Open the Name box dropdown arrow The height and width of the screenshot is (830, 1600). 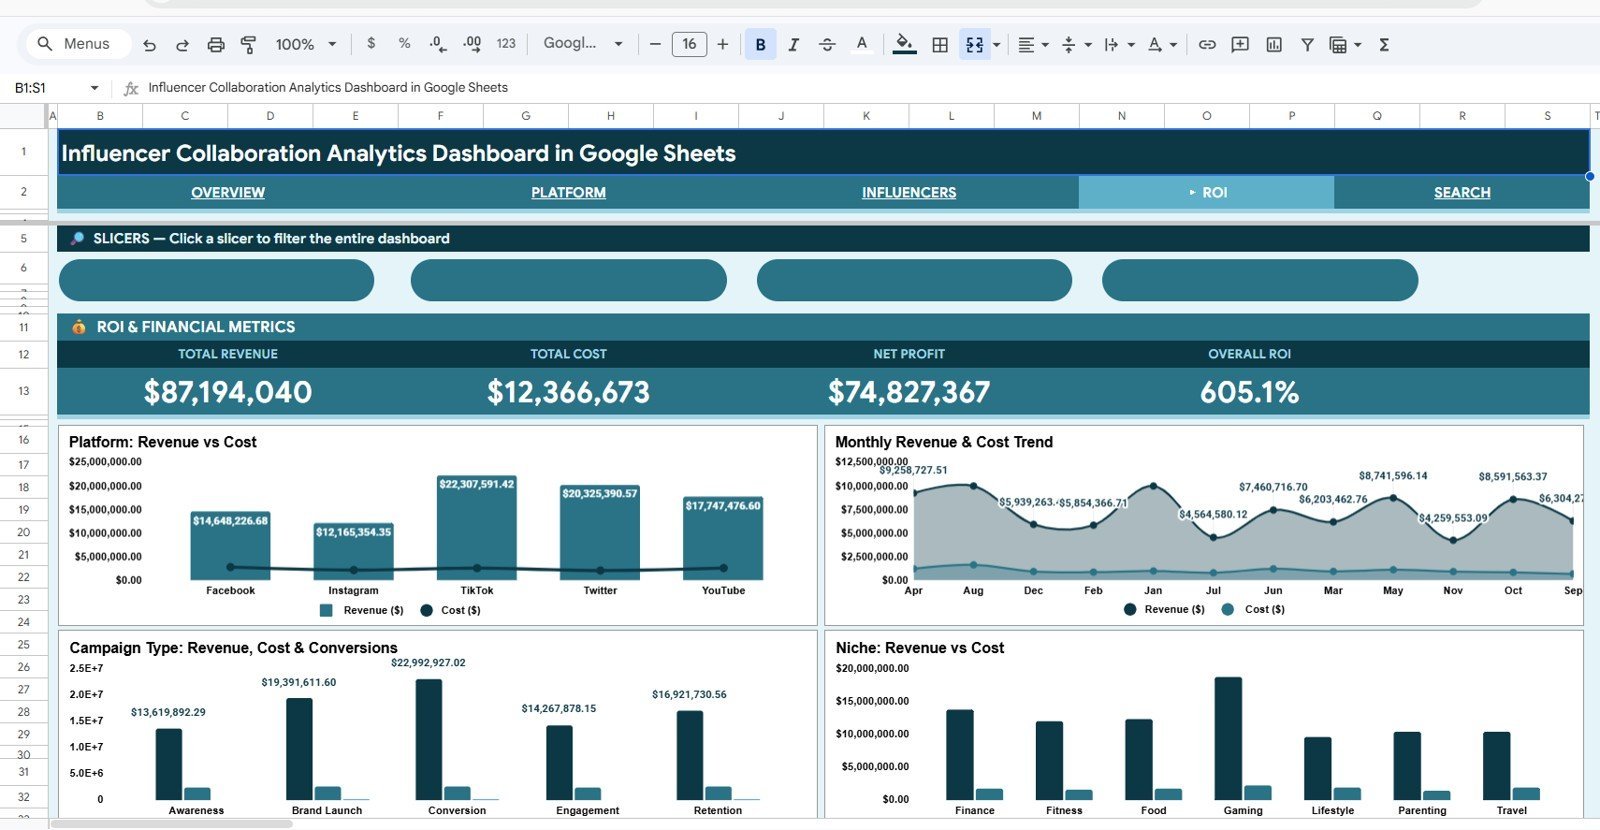94,88
